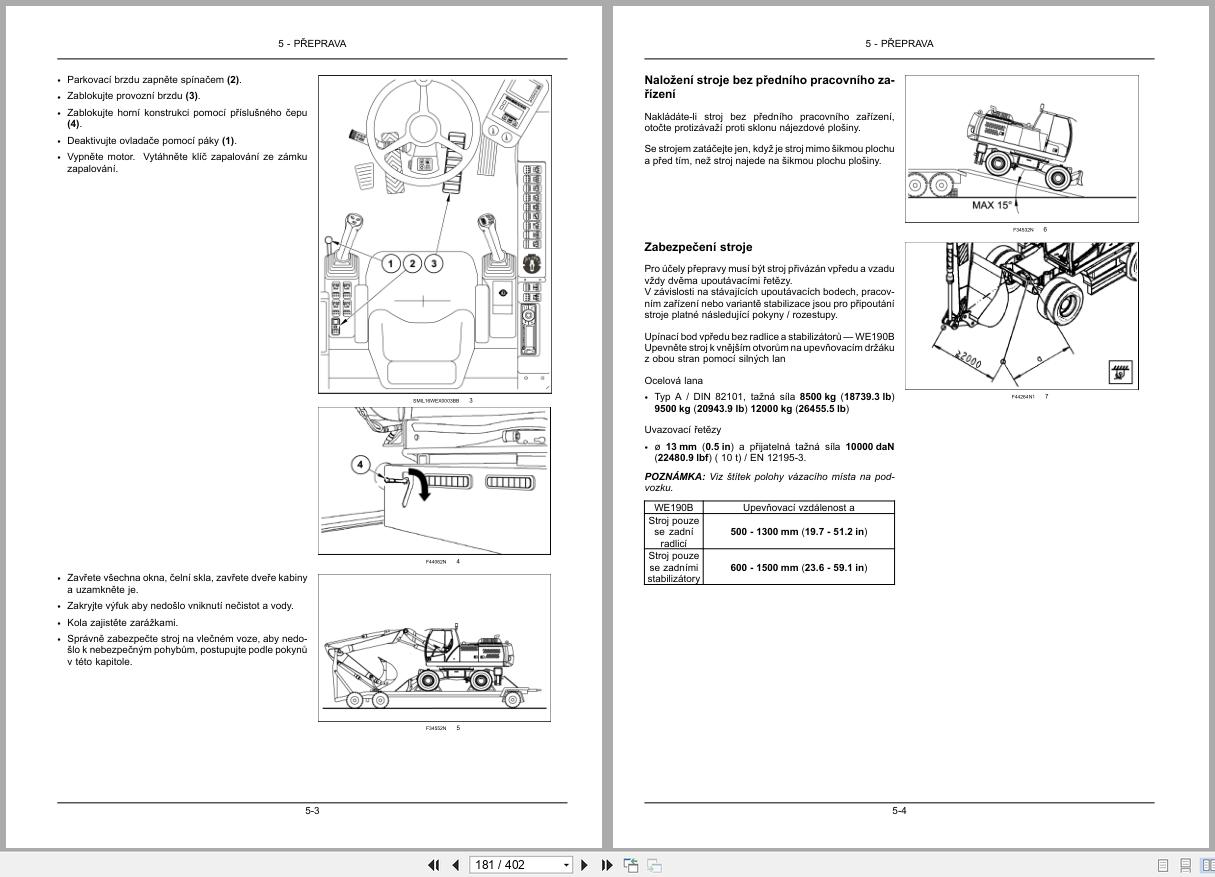This screenshot has height=877, width=1215.
Task: Click bullet 'Deaktivujte ovladače pomocí páky (1)'
Action: [152, 141]
